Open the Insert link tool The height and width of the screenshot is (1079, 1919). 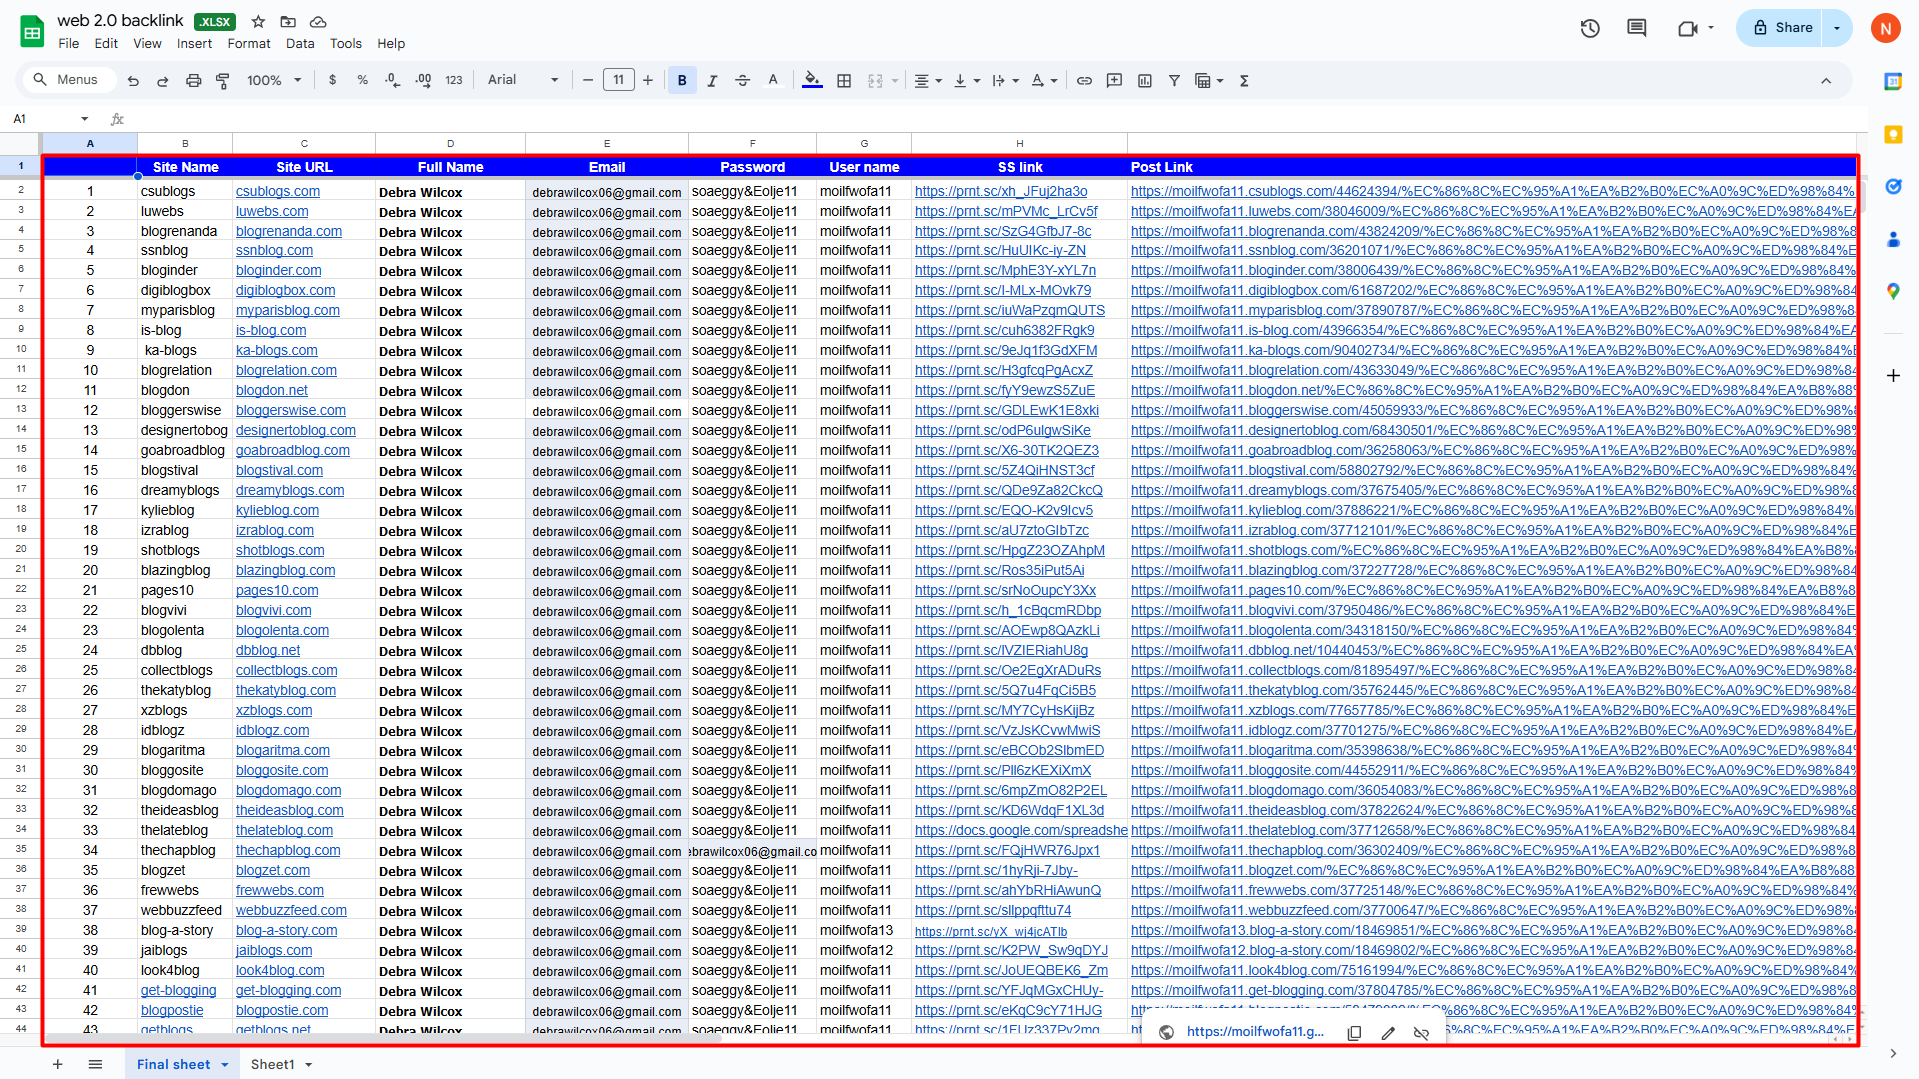click(x=1084, y=80)
